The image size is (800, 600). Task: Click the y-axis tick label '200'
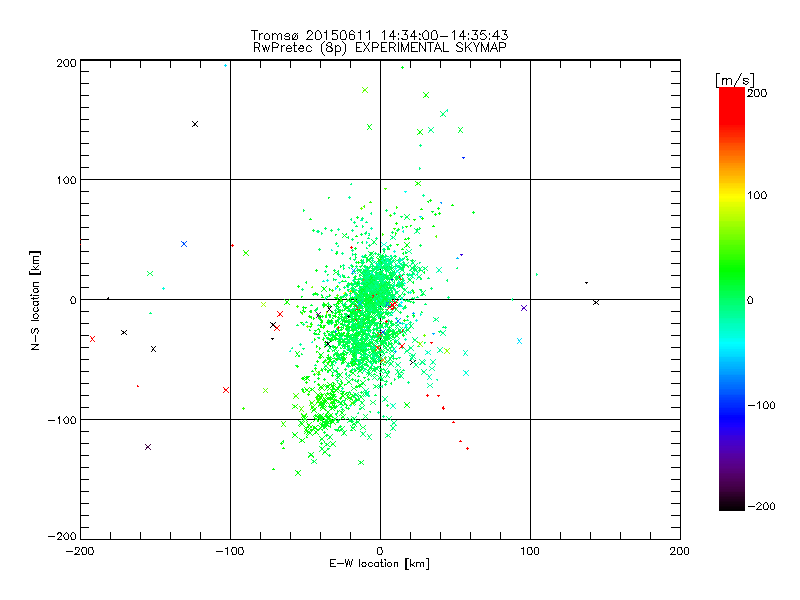66,63
